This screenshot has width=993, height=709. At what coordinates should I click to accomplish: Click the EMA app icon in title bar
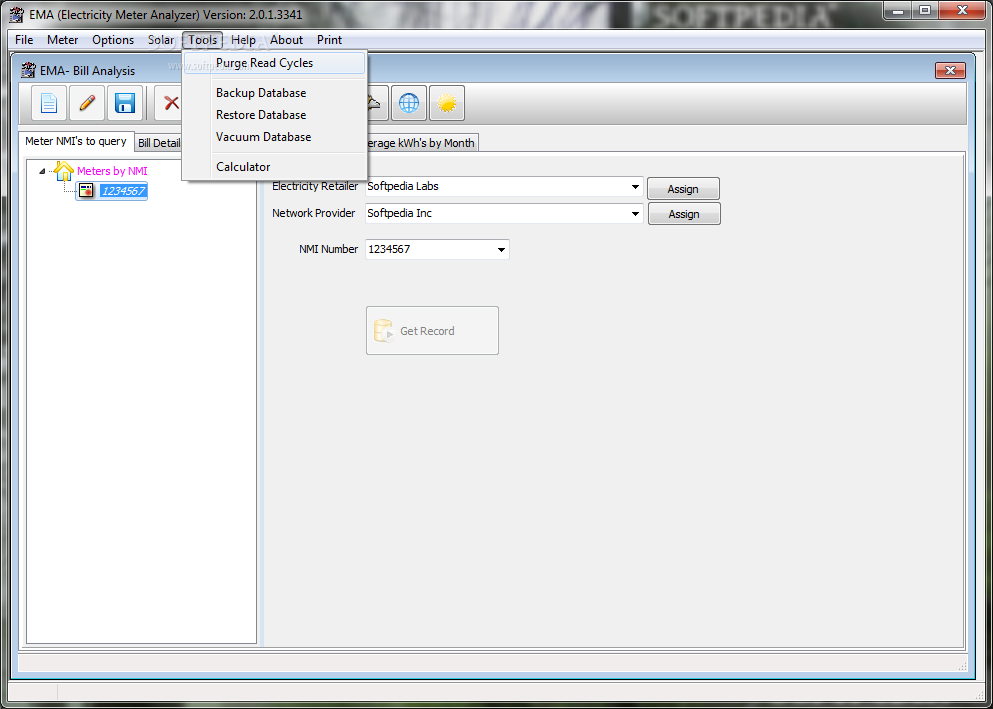pyautogui.click(x=16, y=15)
